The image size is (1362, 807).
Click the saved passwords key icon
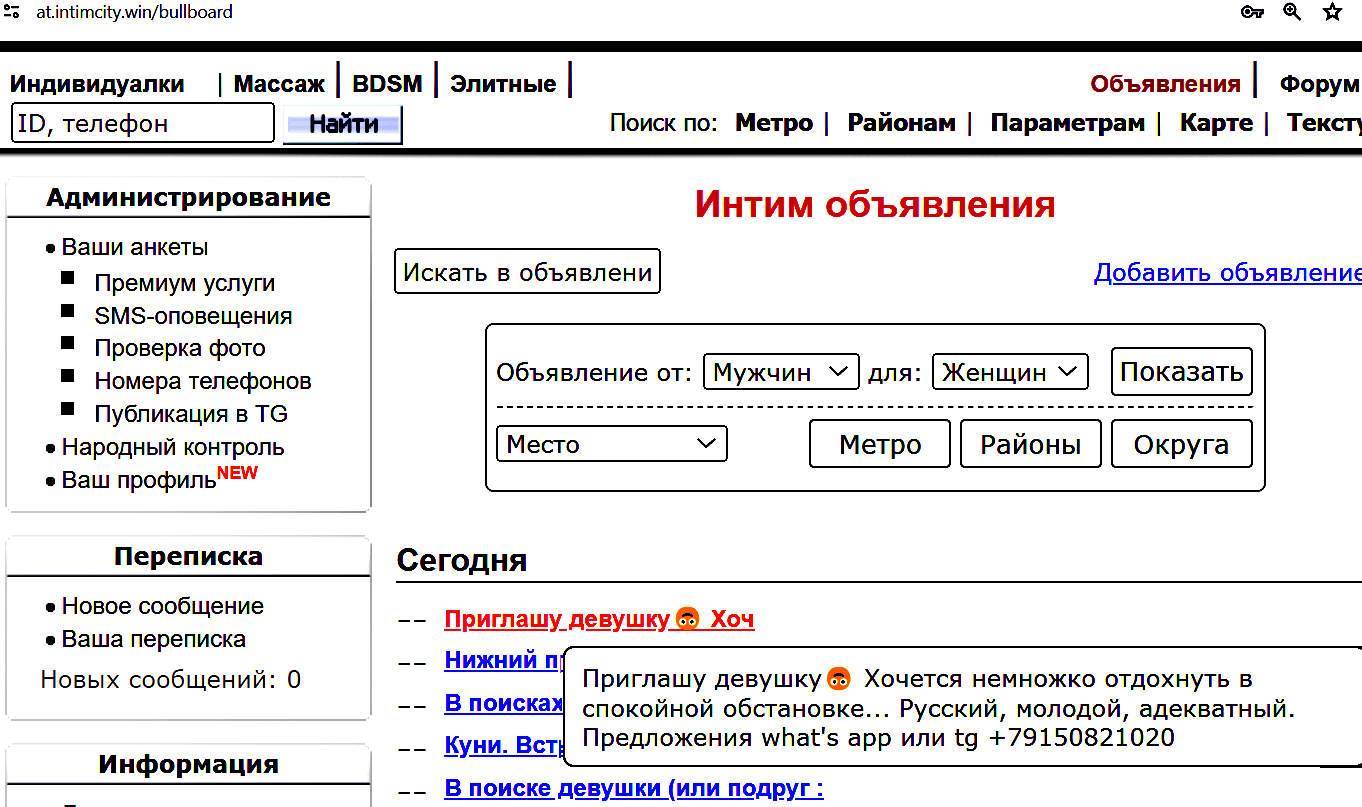(x=1252, y=12)
